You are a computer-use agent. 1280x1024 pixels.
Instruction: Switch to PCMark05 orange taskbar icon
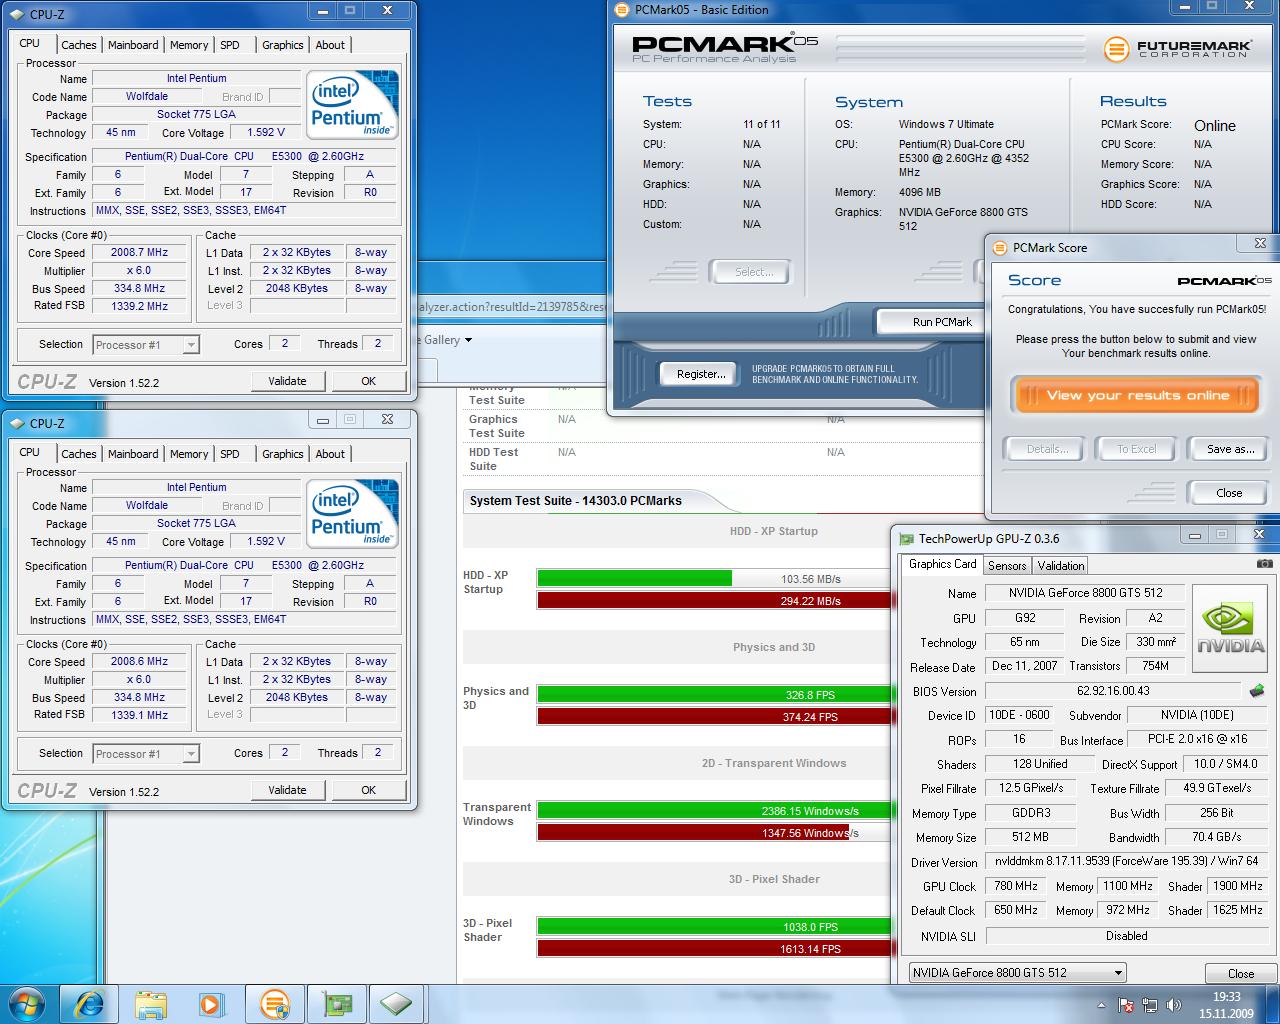(274, 1004)
